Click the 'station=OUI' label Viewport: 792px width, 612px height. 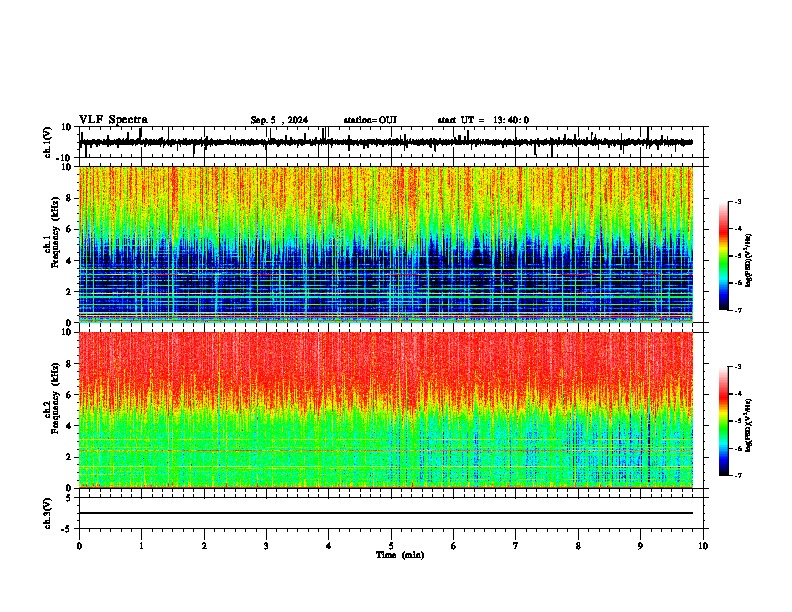click(370, 120)
